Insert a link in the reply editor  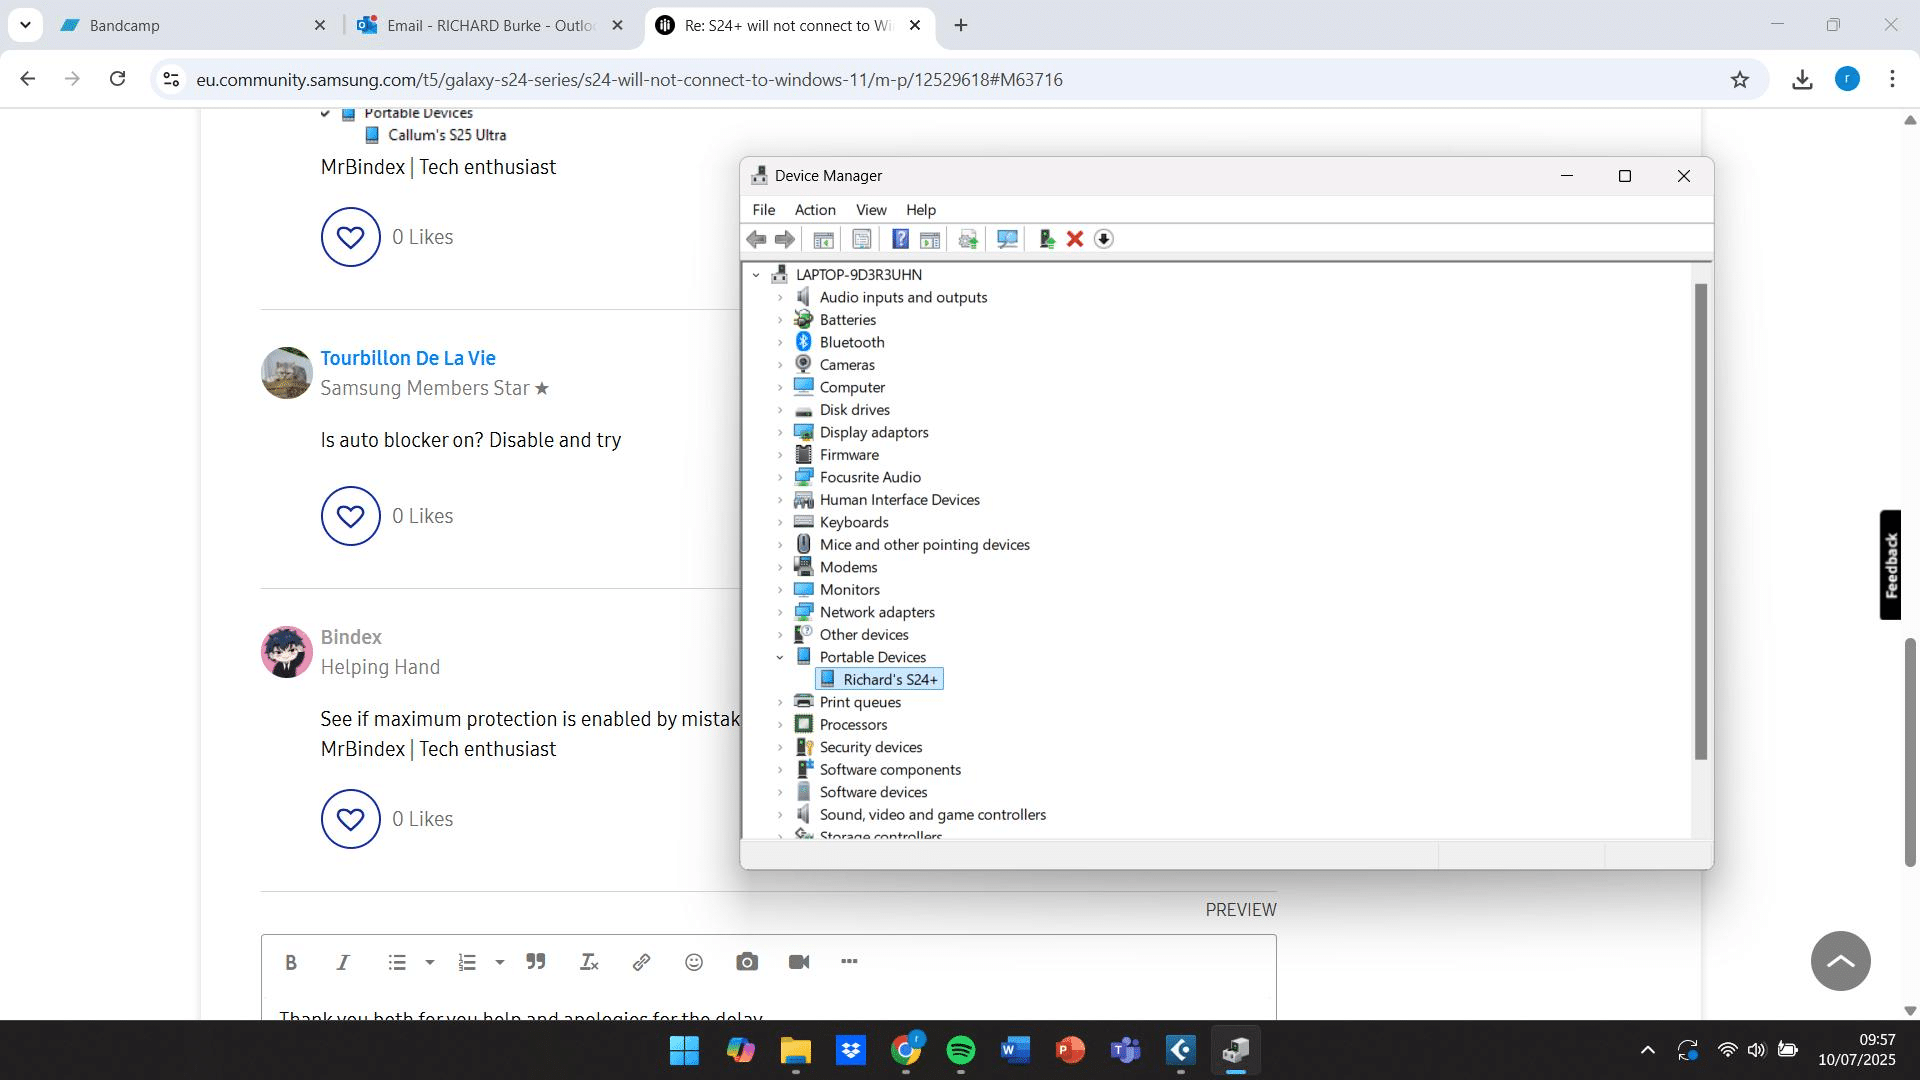click(x=641, y=962)
